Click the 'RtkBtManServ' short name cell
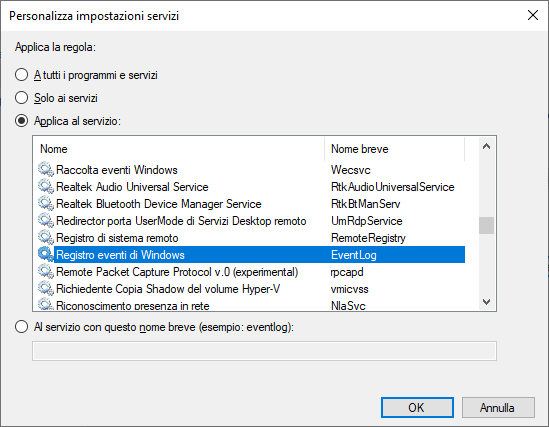 click(x=366, y=204)
